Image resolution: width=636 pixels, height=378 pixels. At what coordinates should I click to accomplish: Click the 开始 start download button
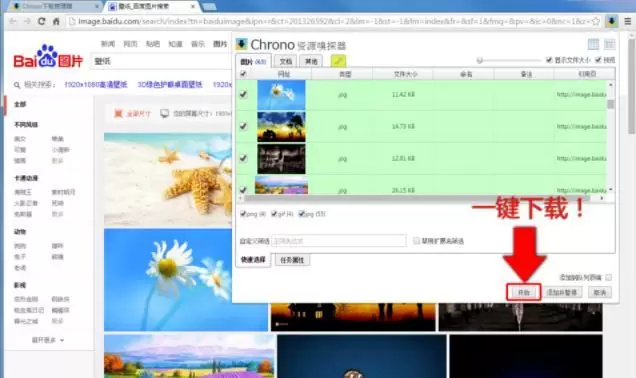coord(524,292)
